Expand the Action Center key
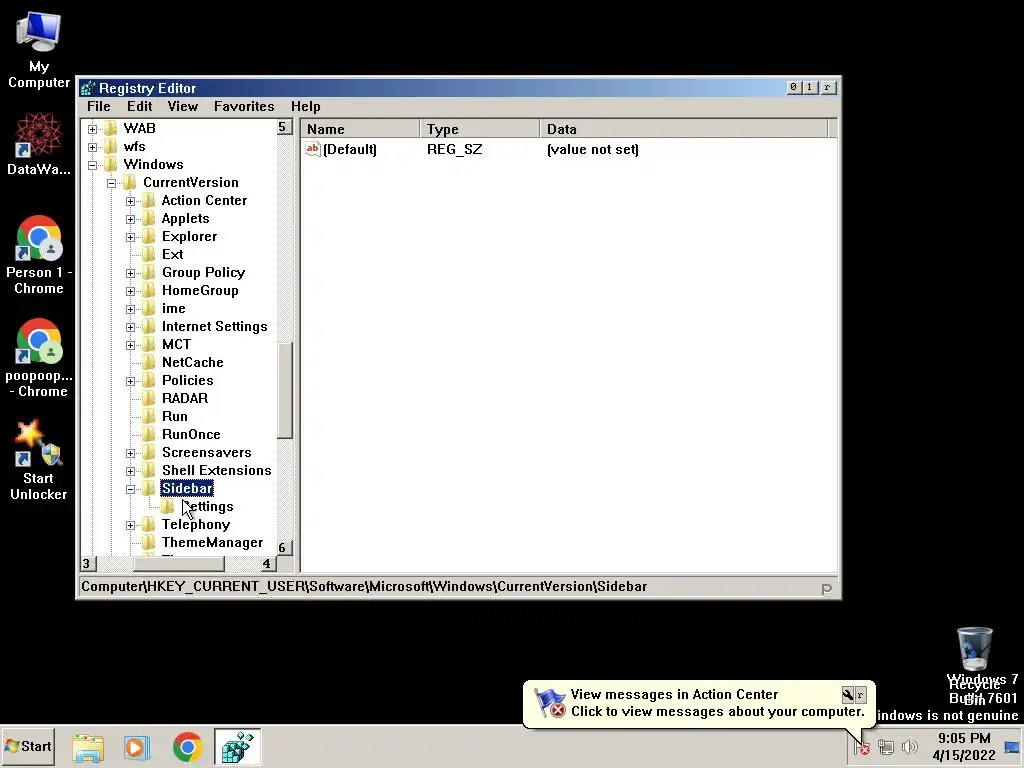The image size is (1024, 768). (131, 201)
